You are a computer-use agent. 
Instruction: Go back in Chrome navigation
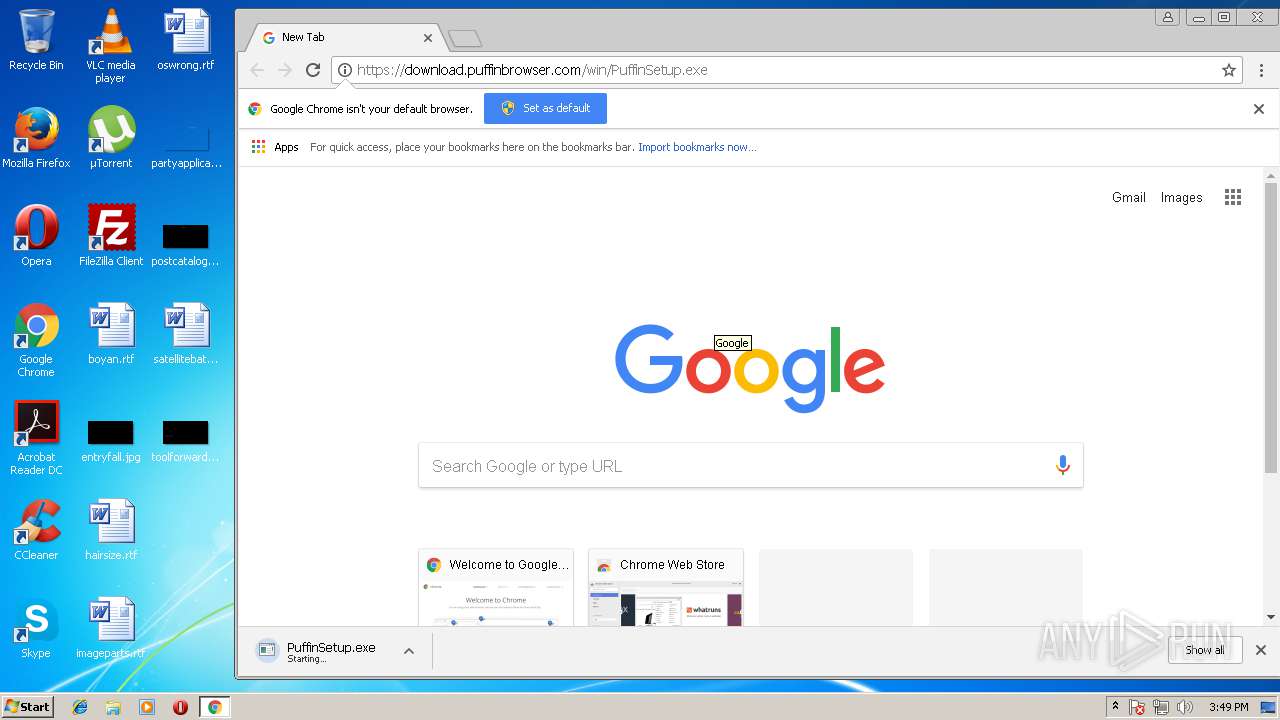[x=257, y=70]
